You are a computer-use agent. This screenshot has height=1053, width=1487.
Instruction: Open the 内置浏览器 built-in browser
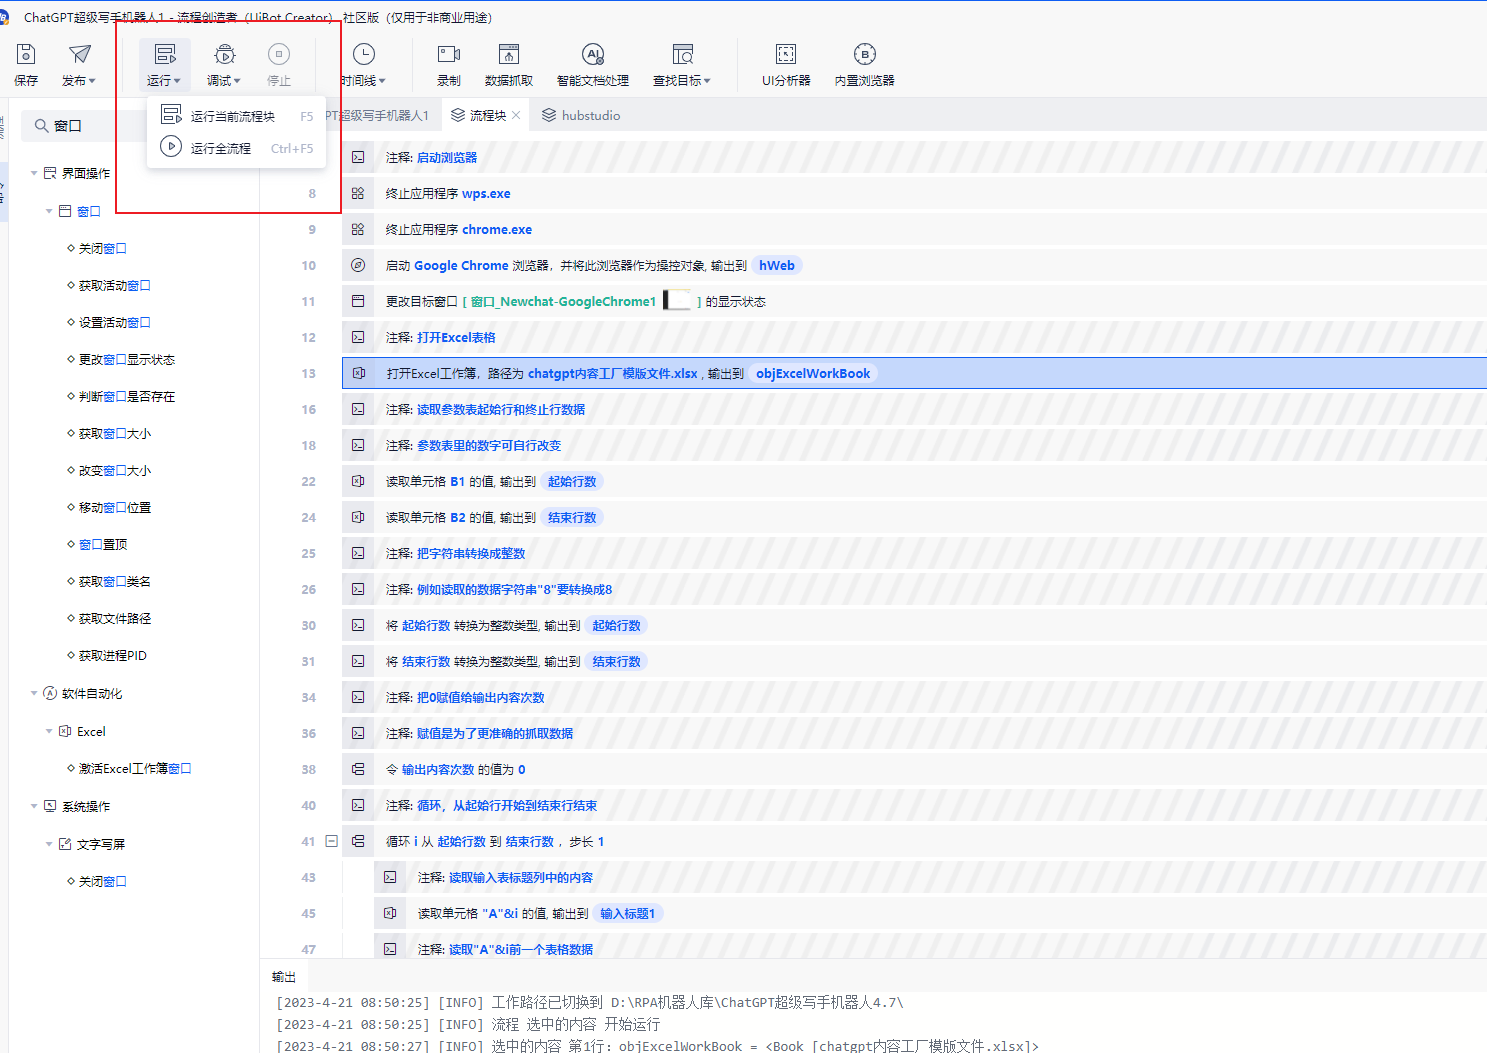coord(865,65)
